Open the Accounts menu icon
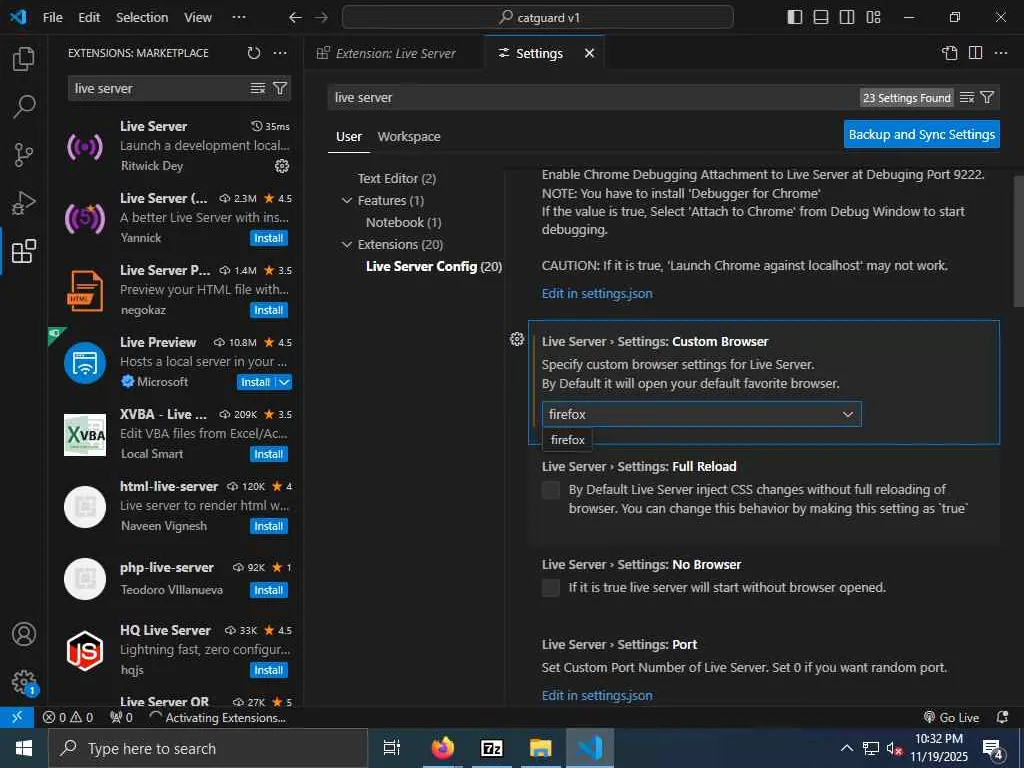This screenshot has height=768, width=1024. (24, 634)
